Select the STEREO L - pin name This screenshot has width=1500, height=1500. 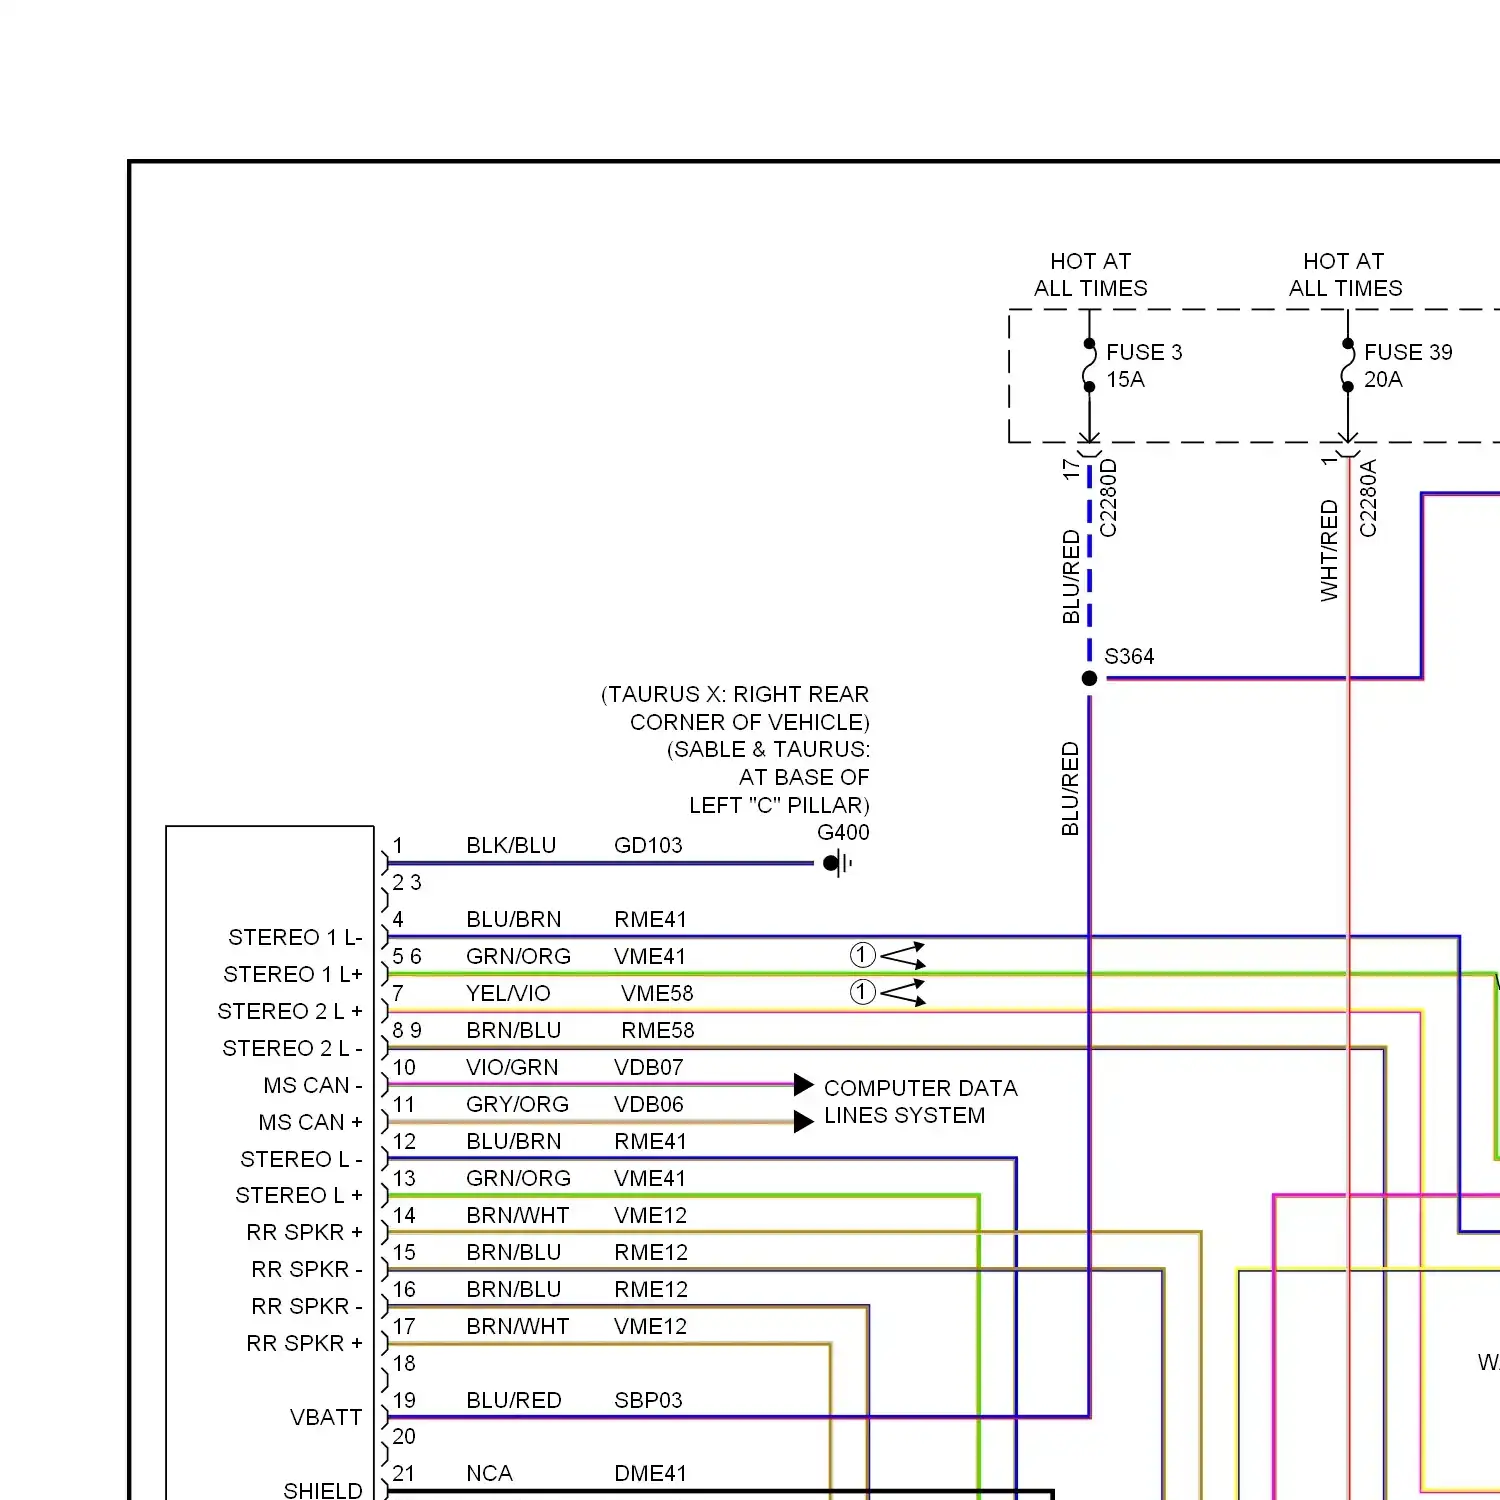[301, 1159]
